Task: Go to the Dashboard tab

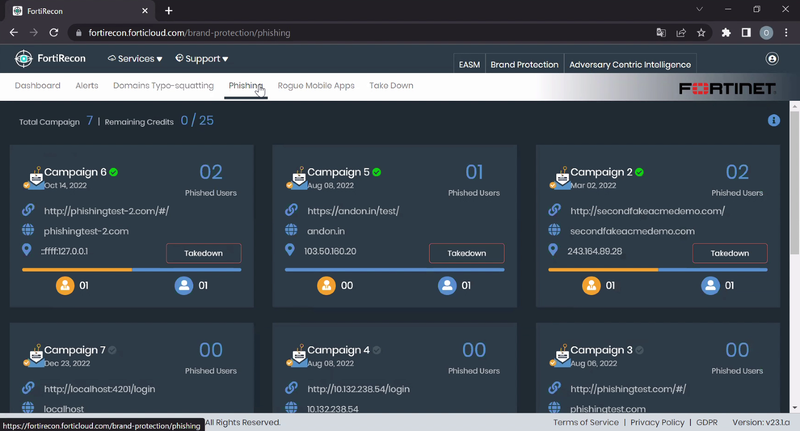Action: pyautogui.click(x=37, y=86)
